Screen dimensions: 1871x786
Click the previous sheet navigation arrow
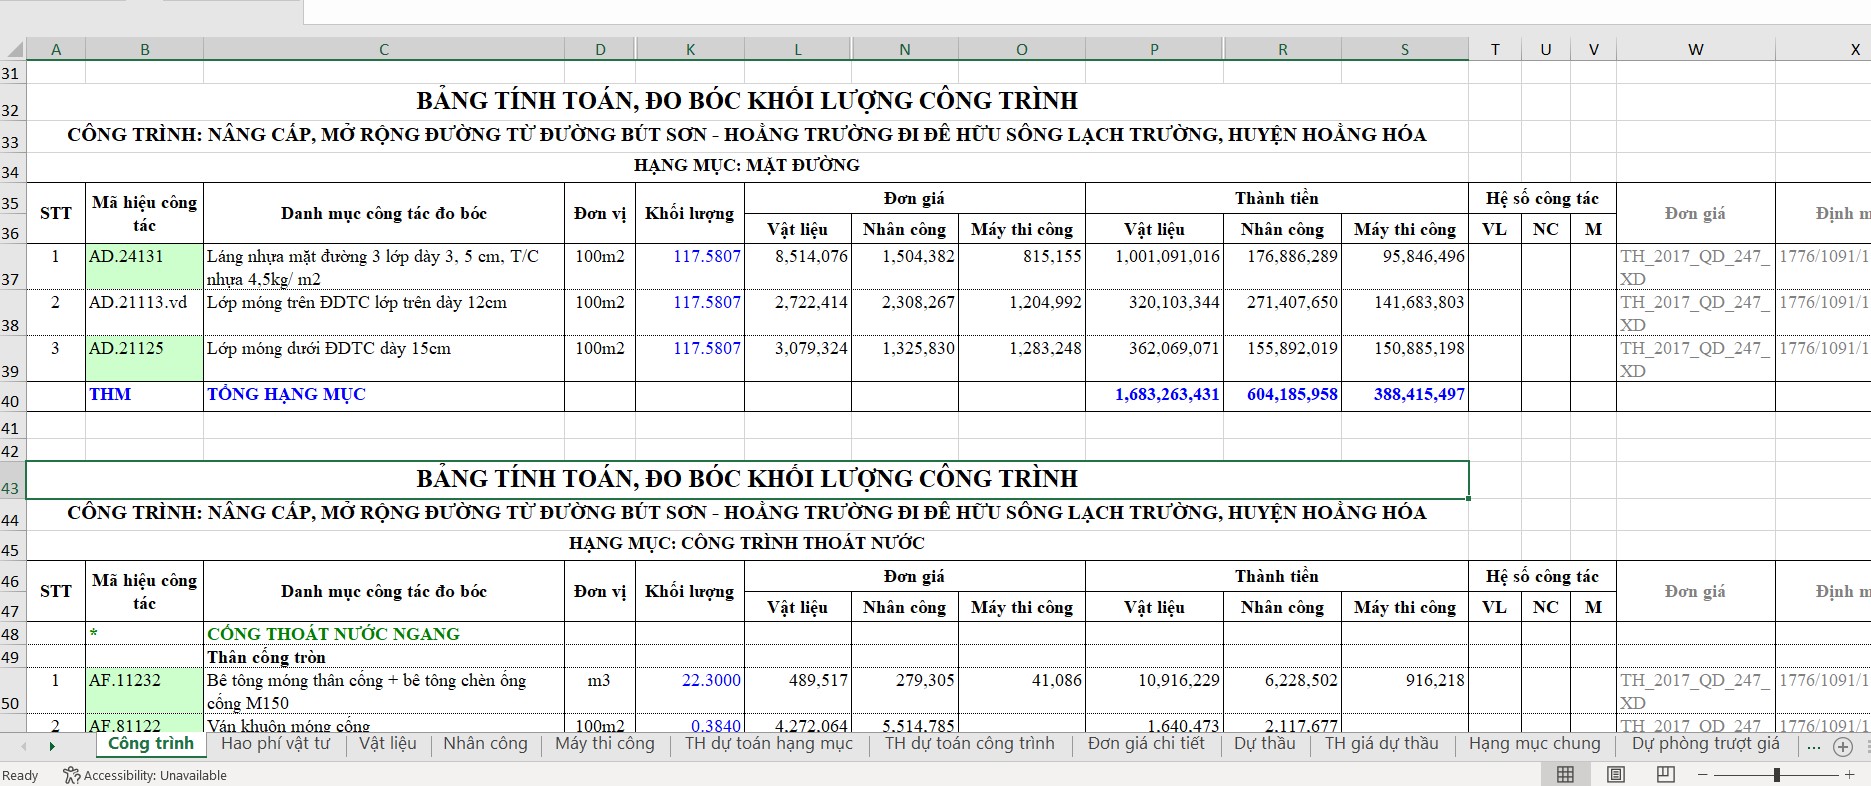[x=22, y=746]
